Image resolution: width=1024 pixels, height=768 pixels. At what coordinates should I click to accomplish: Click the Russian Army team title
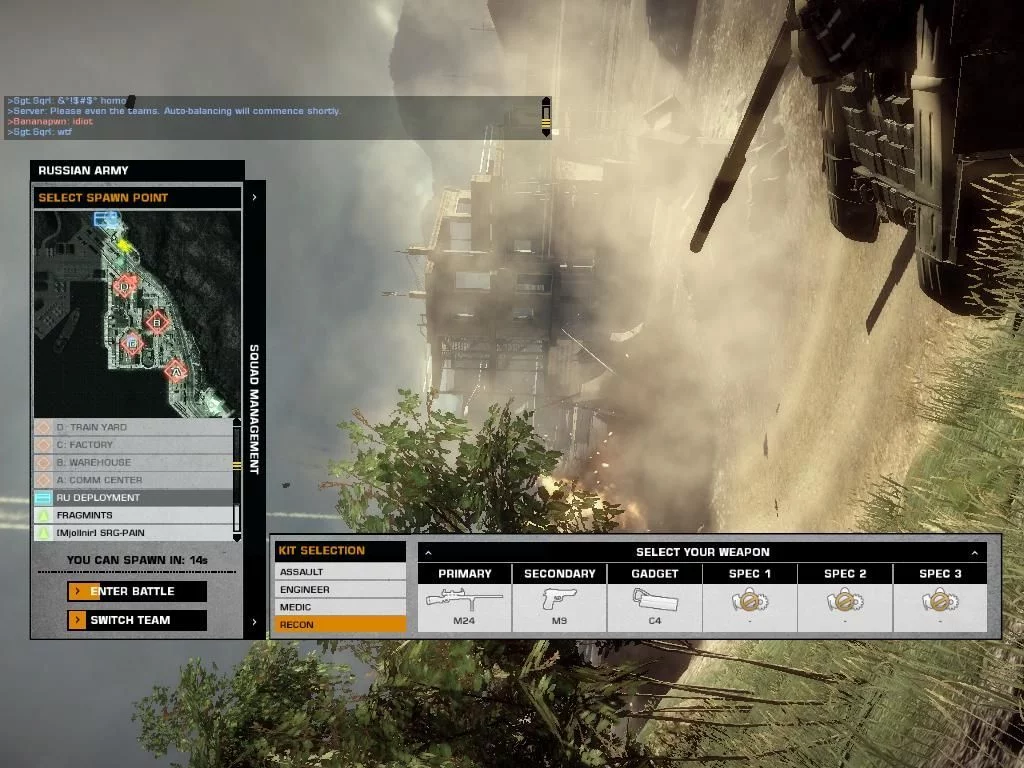pos(83,170)
